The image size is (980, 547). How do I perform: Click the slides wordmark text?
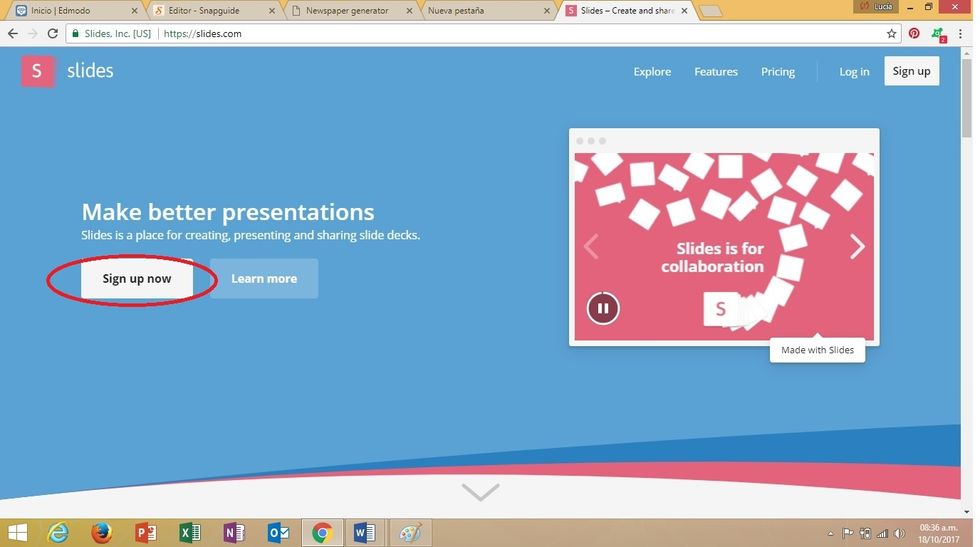pos(90,71)
